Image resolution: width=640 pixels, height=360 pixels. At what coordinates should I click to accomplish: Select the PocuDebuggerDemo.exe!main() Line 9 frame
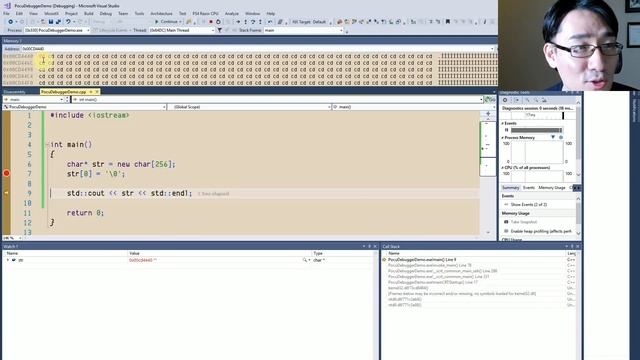click(422, 260)
